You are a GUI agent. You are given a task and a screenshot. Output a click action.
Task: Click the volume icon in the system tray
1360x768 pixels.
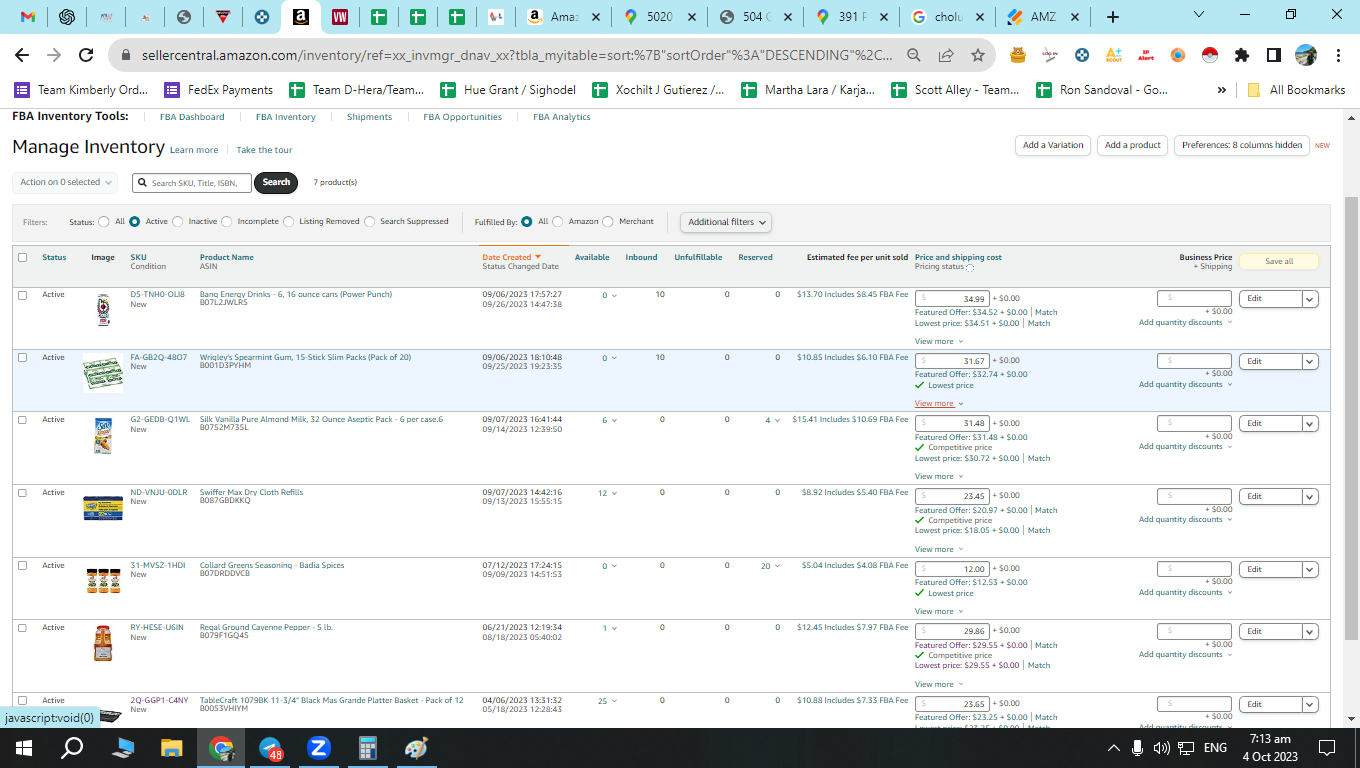coord(1161,748)
